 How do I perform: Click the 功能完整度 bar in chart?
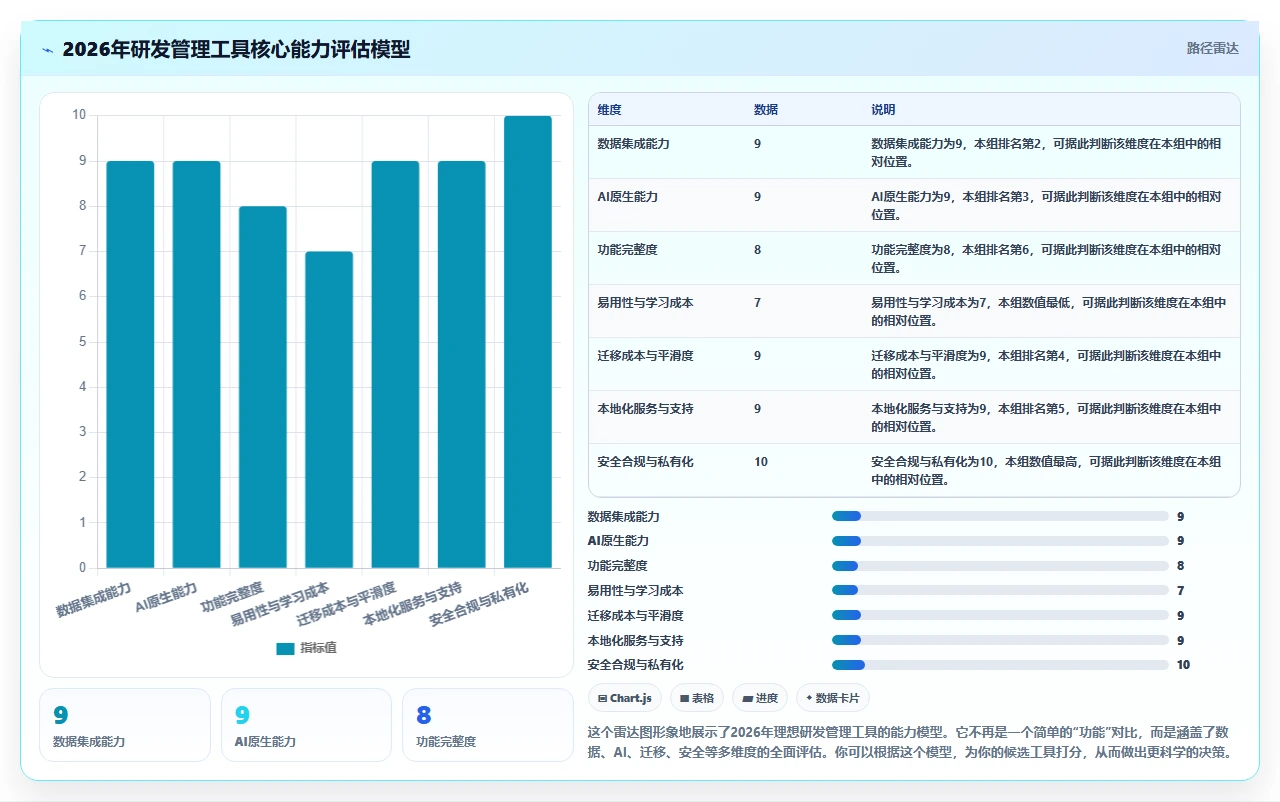click(263, 387)
